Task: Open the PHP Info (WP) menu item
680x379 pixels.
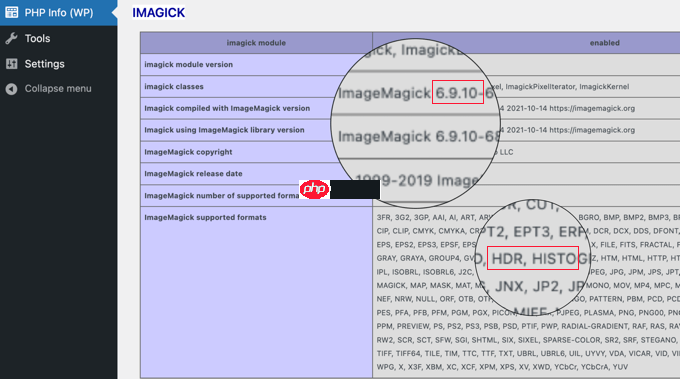Action: [x=59, y=13]
